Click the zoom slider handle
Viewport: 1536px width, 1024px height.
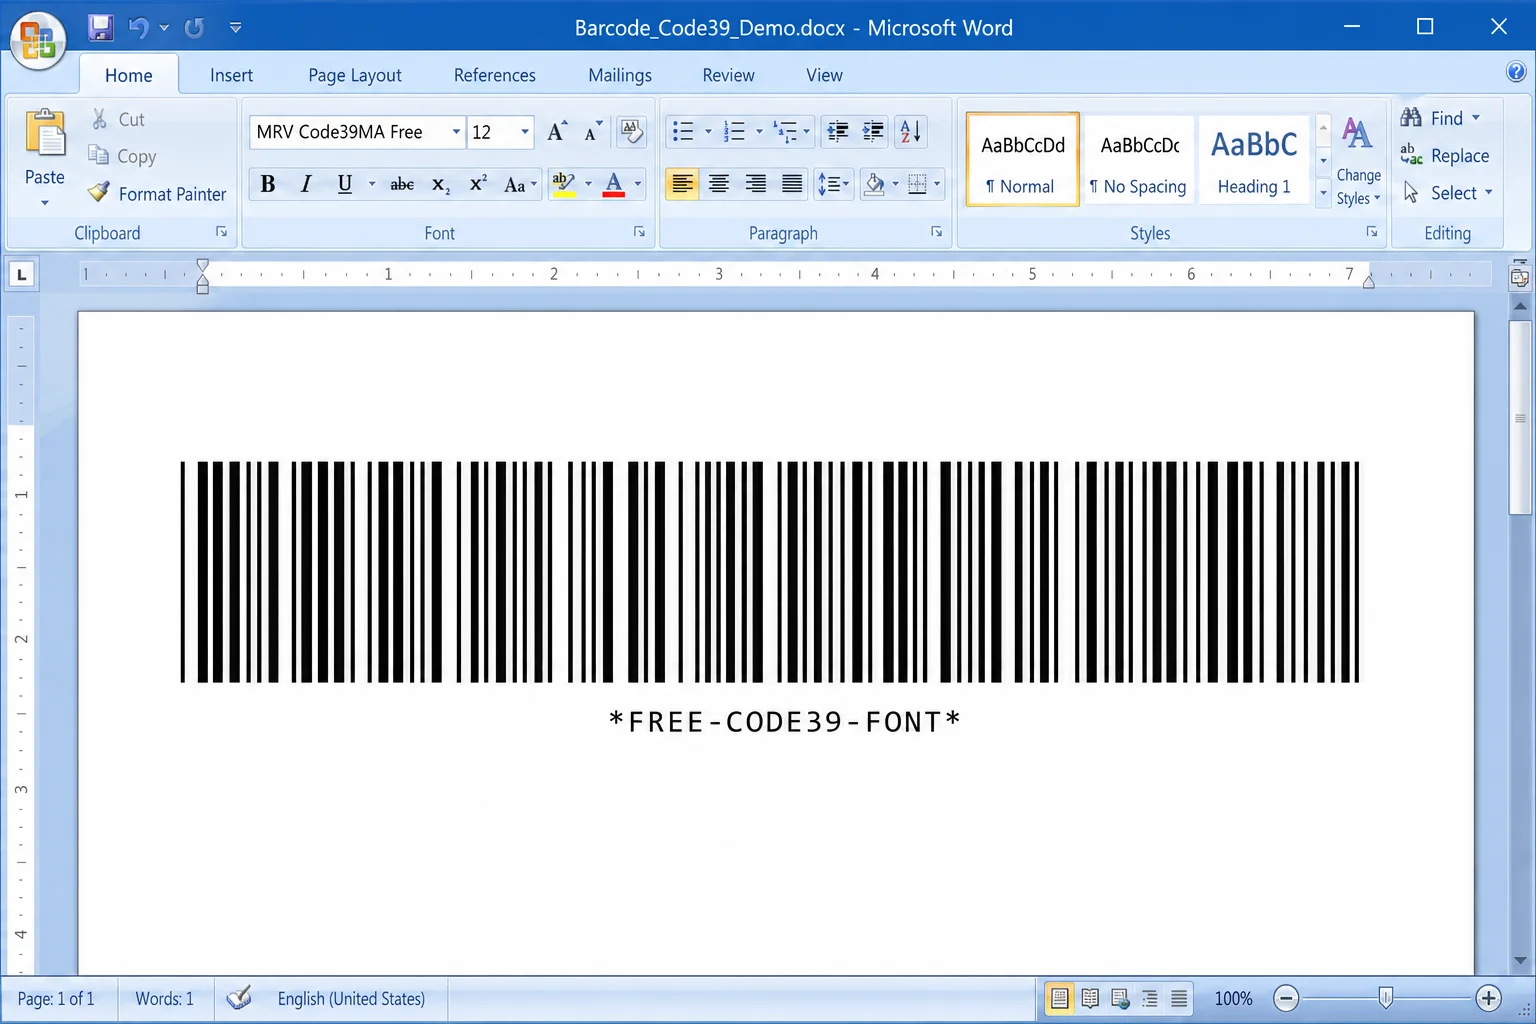point(1385,997)
